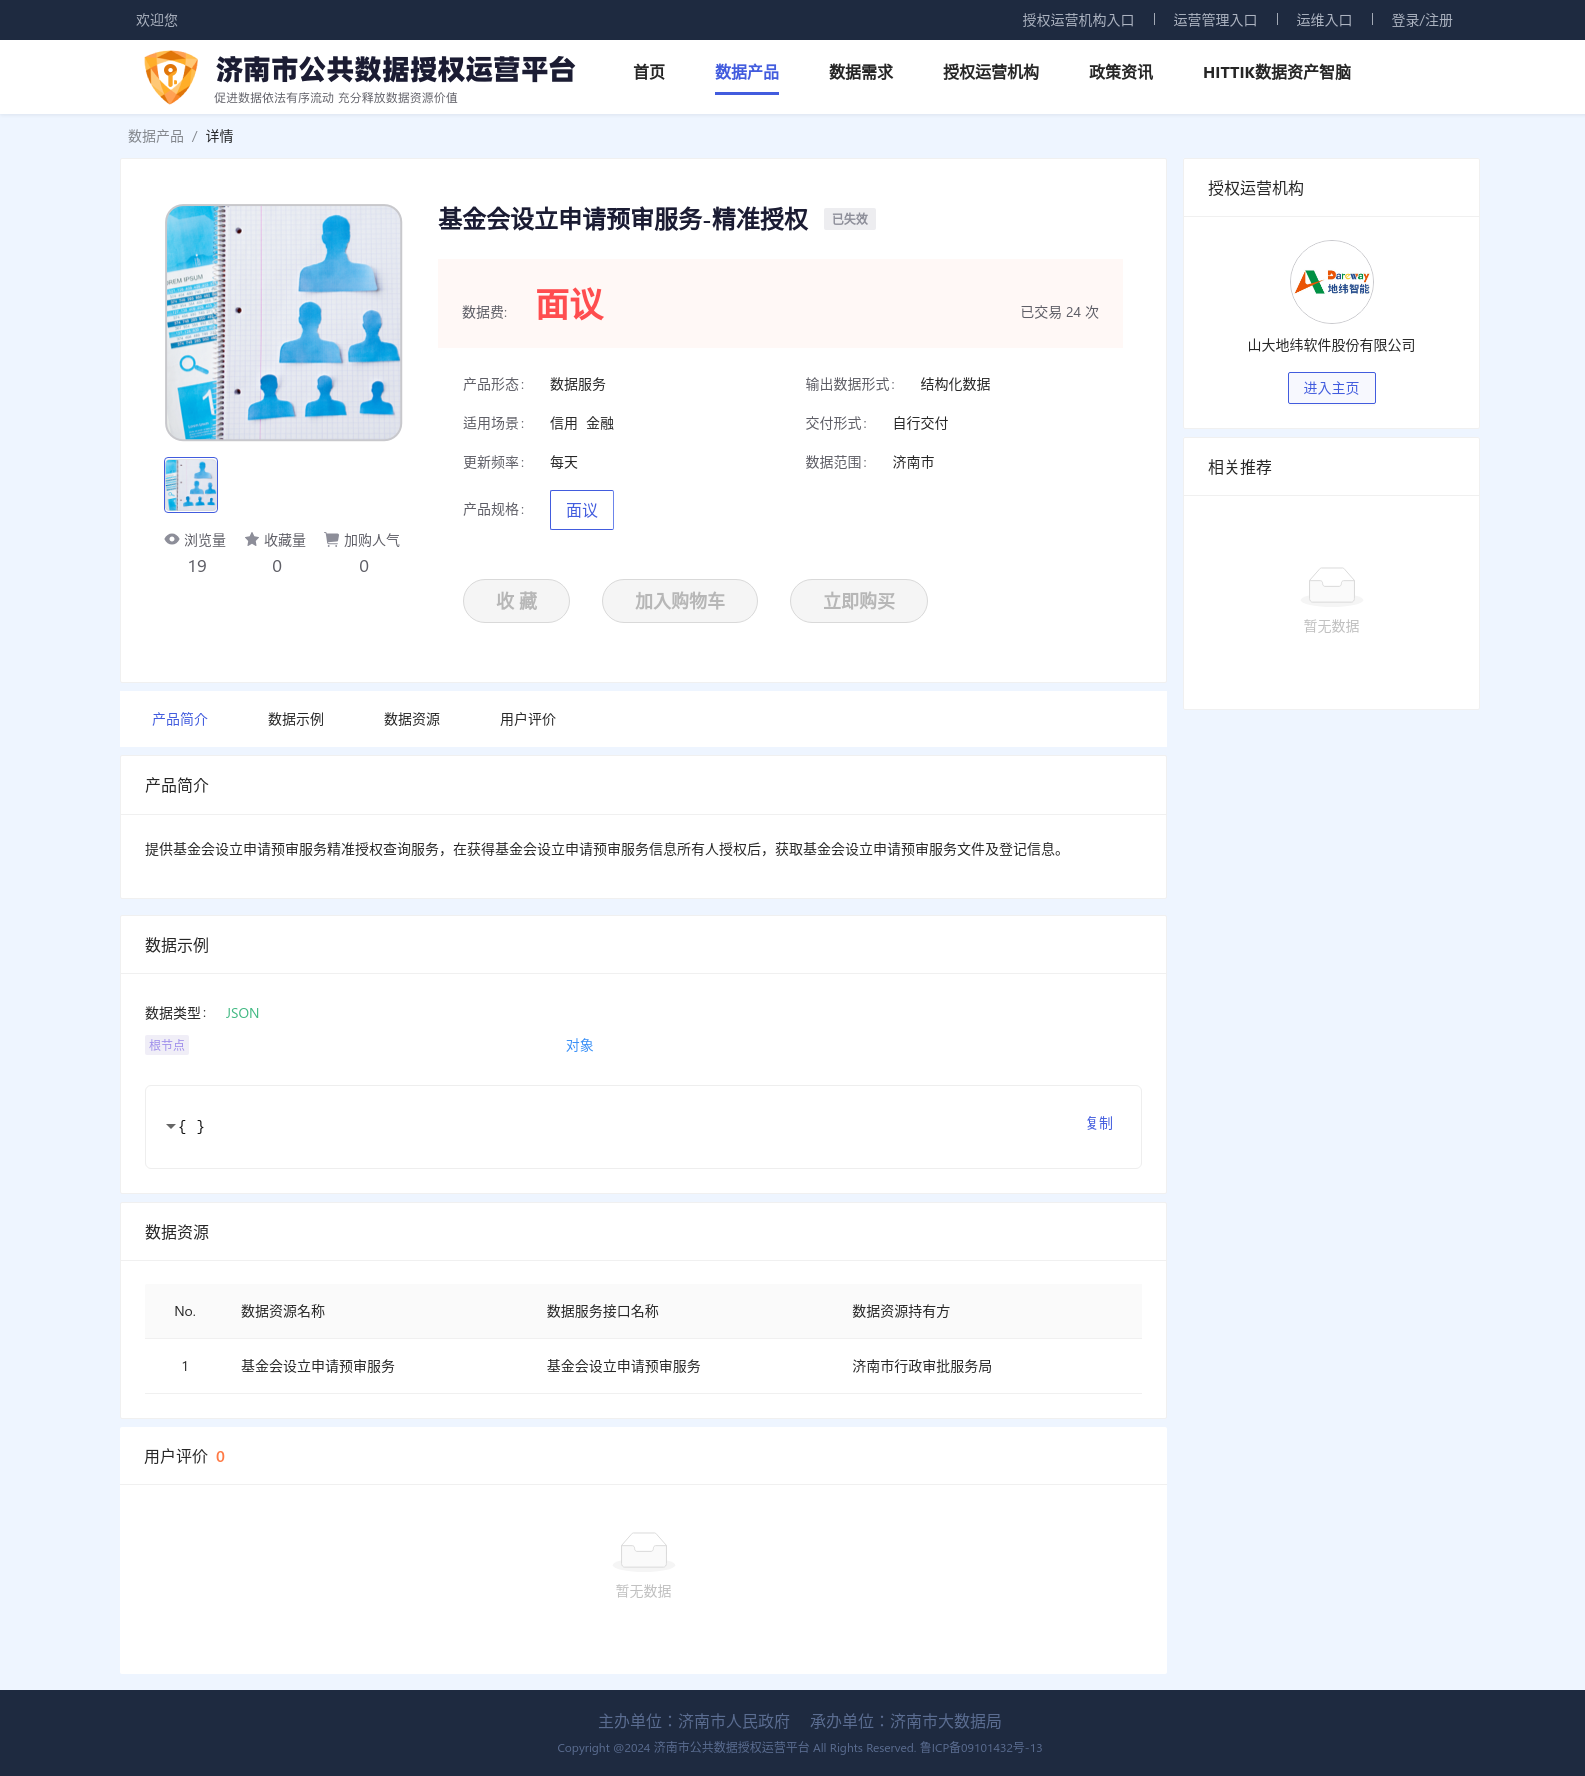Open the 授权运营机构 navigation item
Screen dimensions: 1585x1776
click(x=991, y=72)
